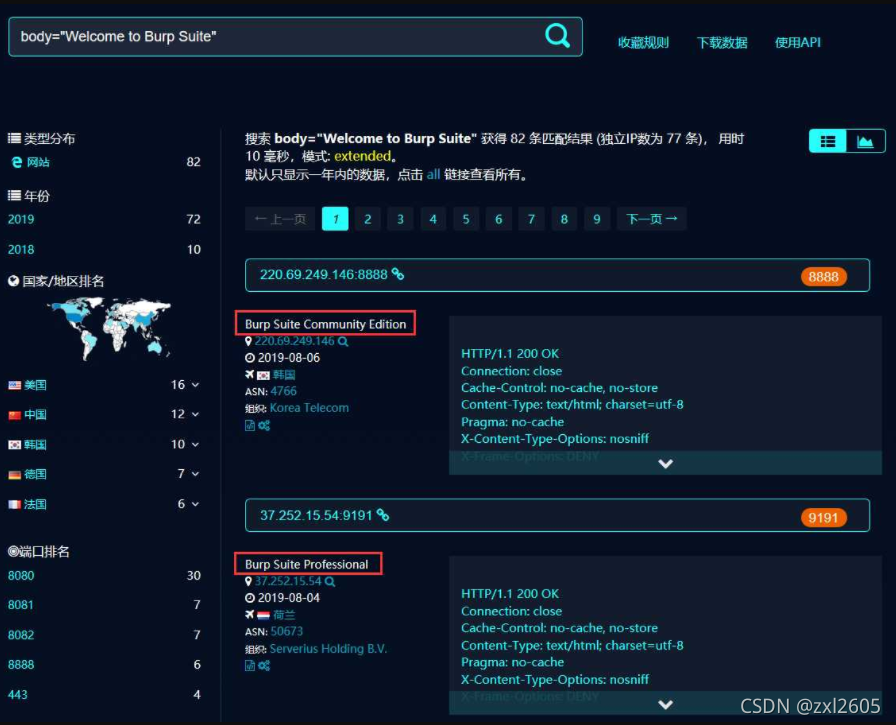Click 使用API link
This screenshot has width=896, height=725.
(798, 42)
